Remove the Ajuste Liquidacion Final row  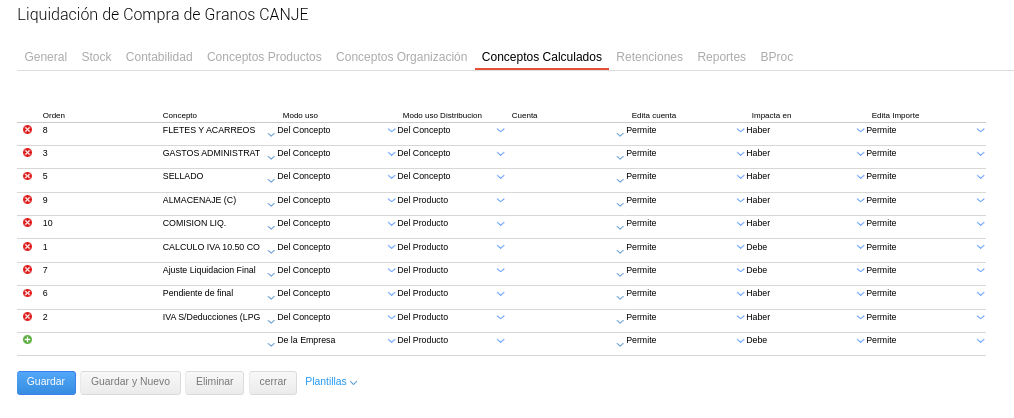[x=27, y=270]
